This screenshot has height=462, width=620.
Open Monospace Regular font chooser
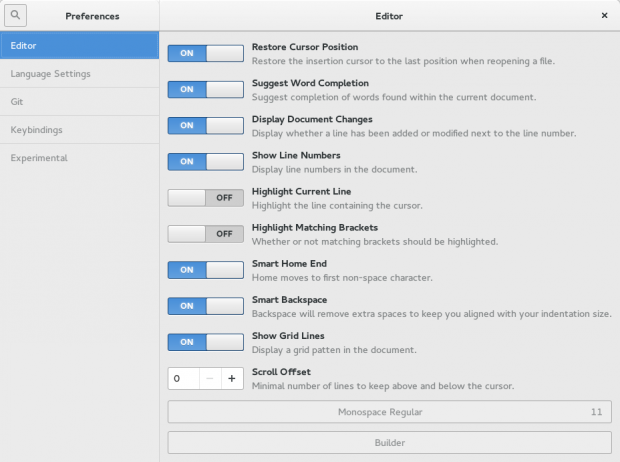[x=389, y=412]
